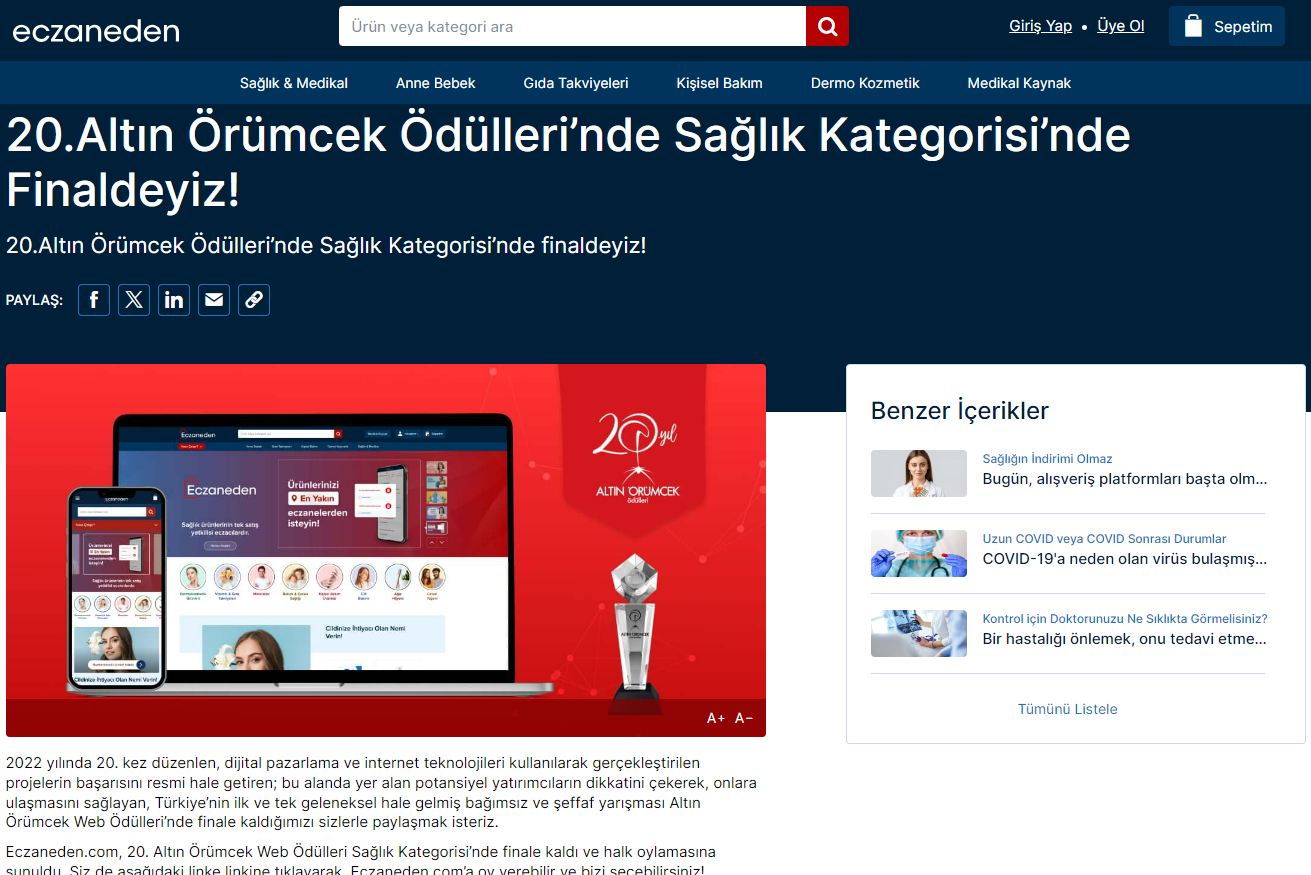The image size is (1311, 875).
Task: Share the article via email icon
Action: (214, 300)
